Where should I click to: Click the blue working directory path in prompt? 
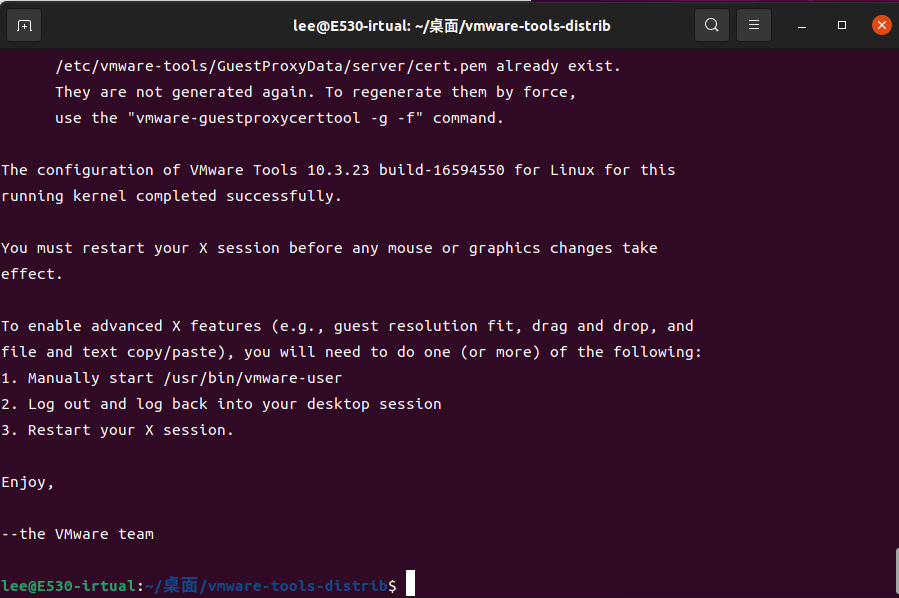coord(267,585)
